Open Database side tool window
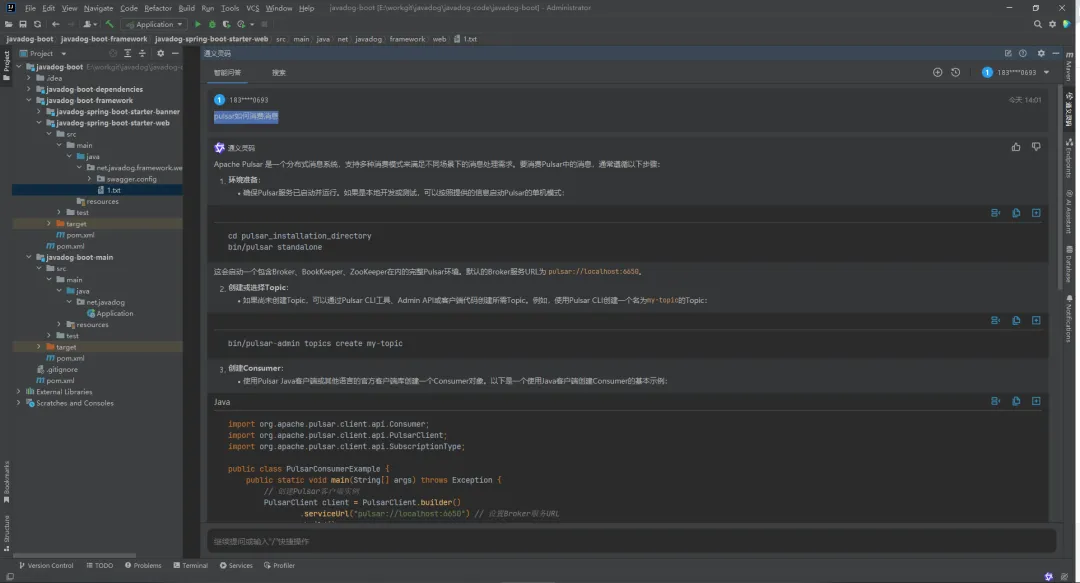Image resolution: width=1080 pixels, height=583 pixels. [x=1068, y=264]
